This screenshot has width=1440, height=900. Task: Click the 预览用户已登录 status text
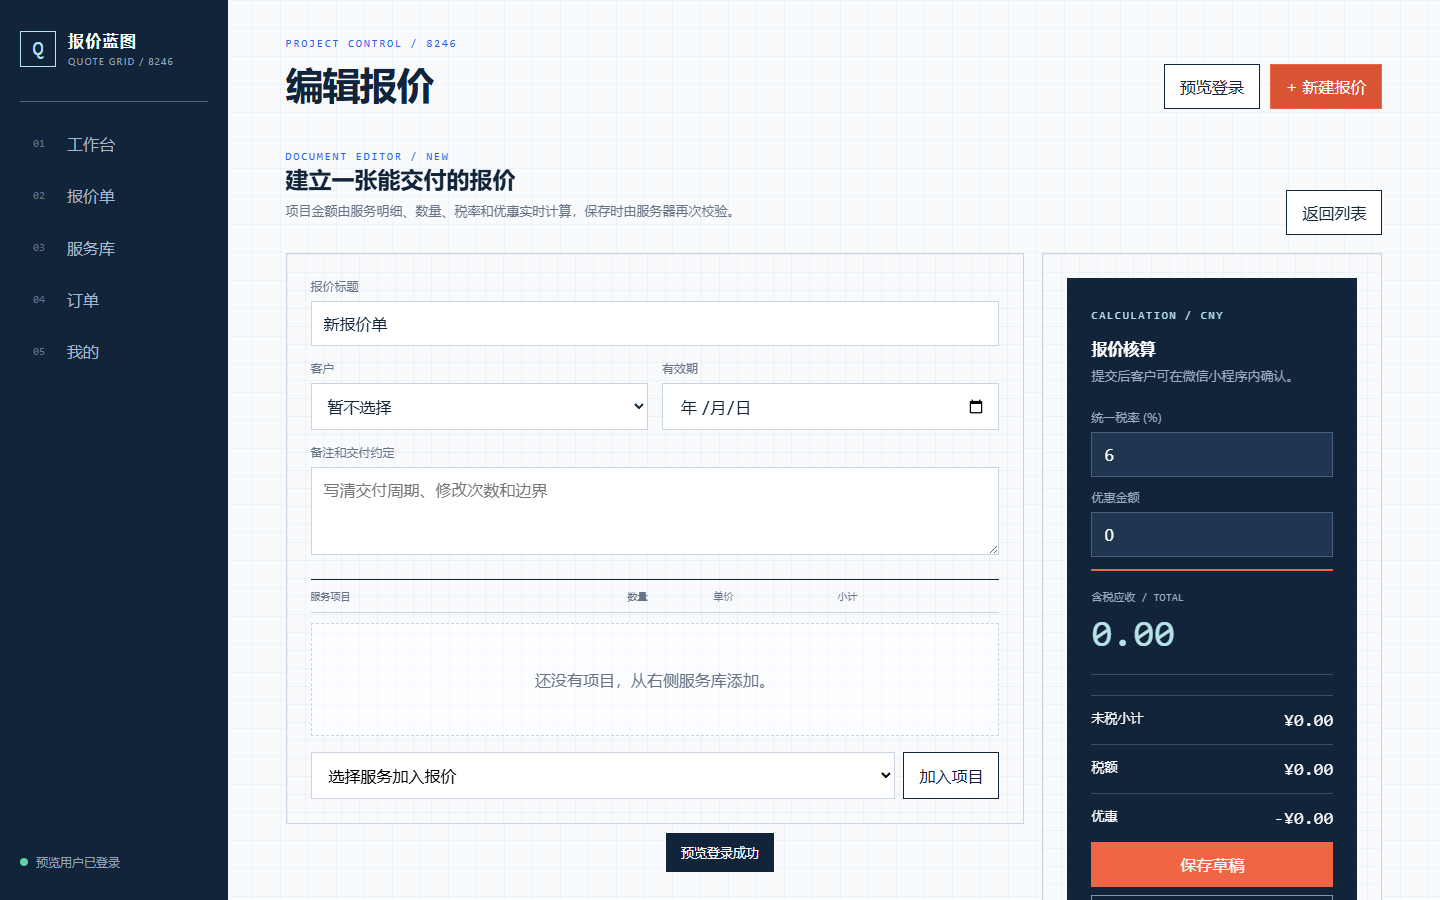pos(78,862)
